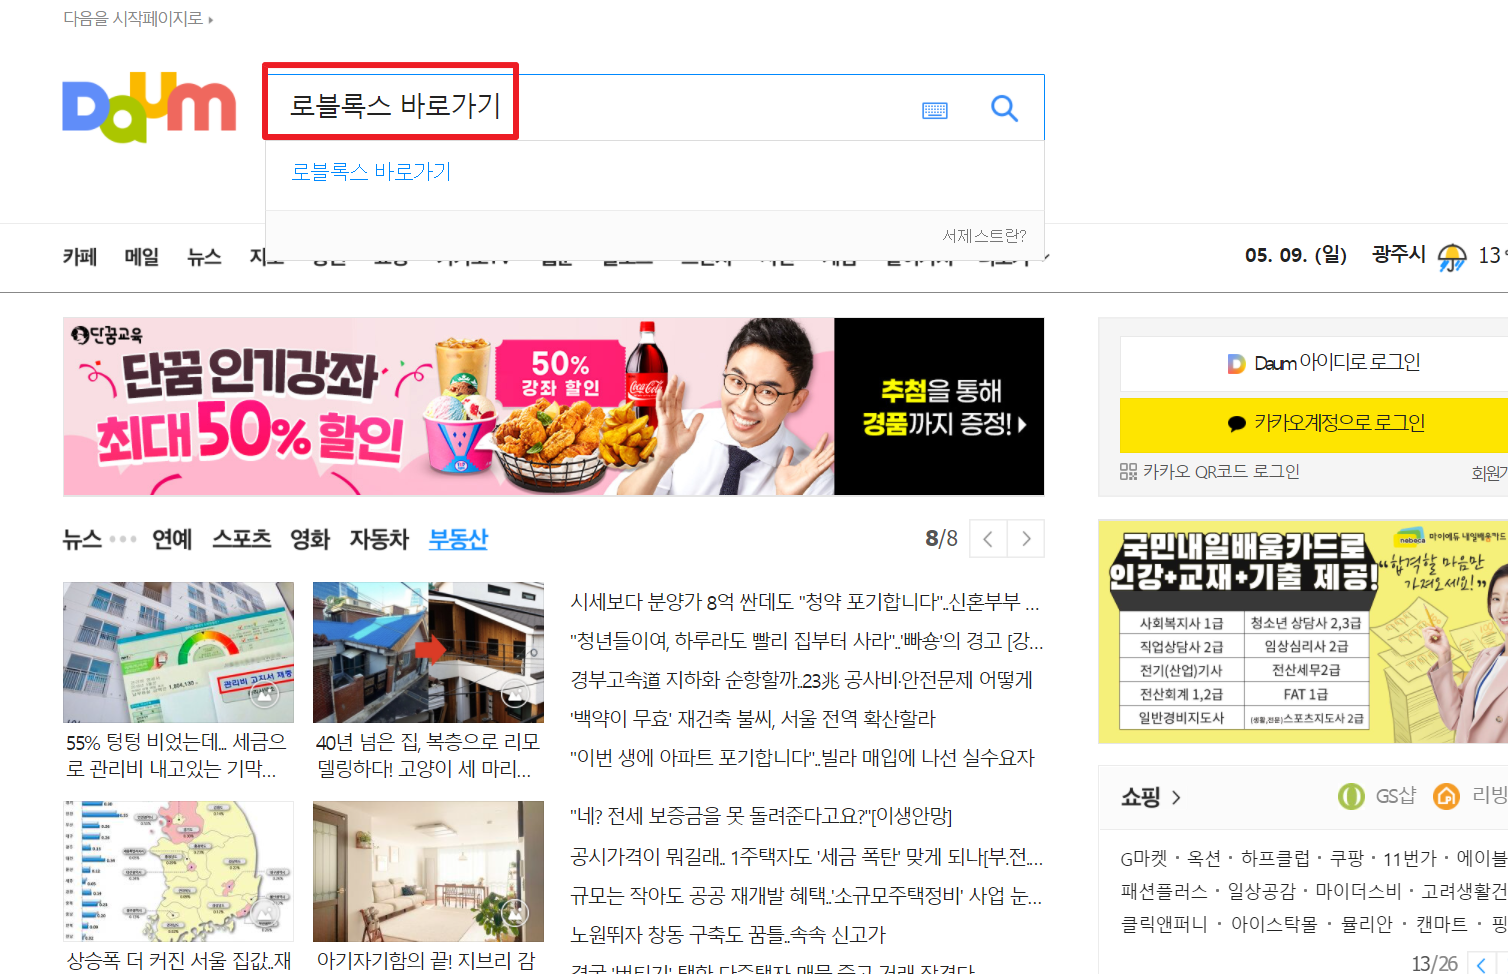Open thumbnail of 40년 넘은 집 article

[428, 652]
